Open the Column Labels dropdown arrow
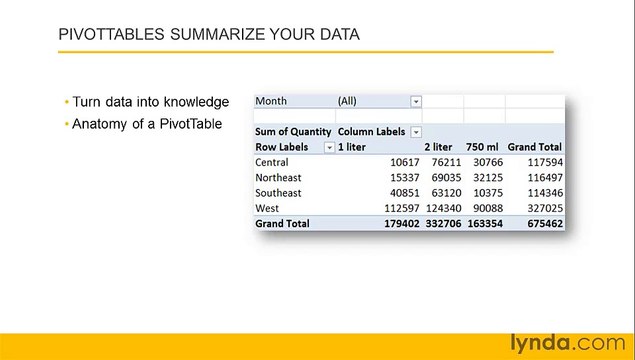The height and width of the screenshot is (360, 635). (416, 132)
